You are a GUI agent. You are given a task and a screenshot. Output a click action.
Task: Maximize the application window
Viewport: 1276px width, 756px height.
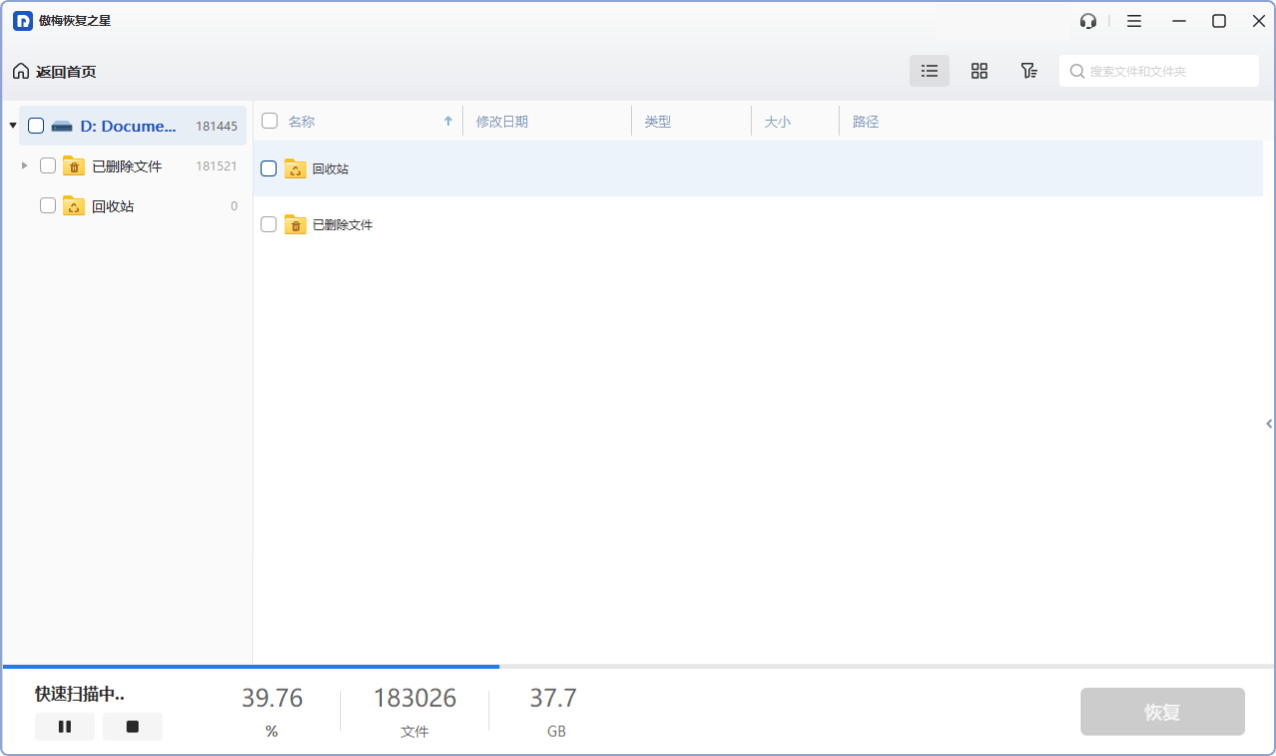(1219, 21)
